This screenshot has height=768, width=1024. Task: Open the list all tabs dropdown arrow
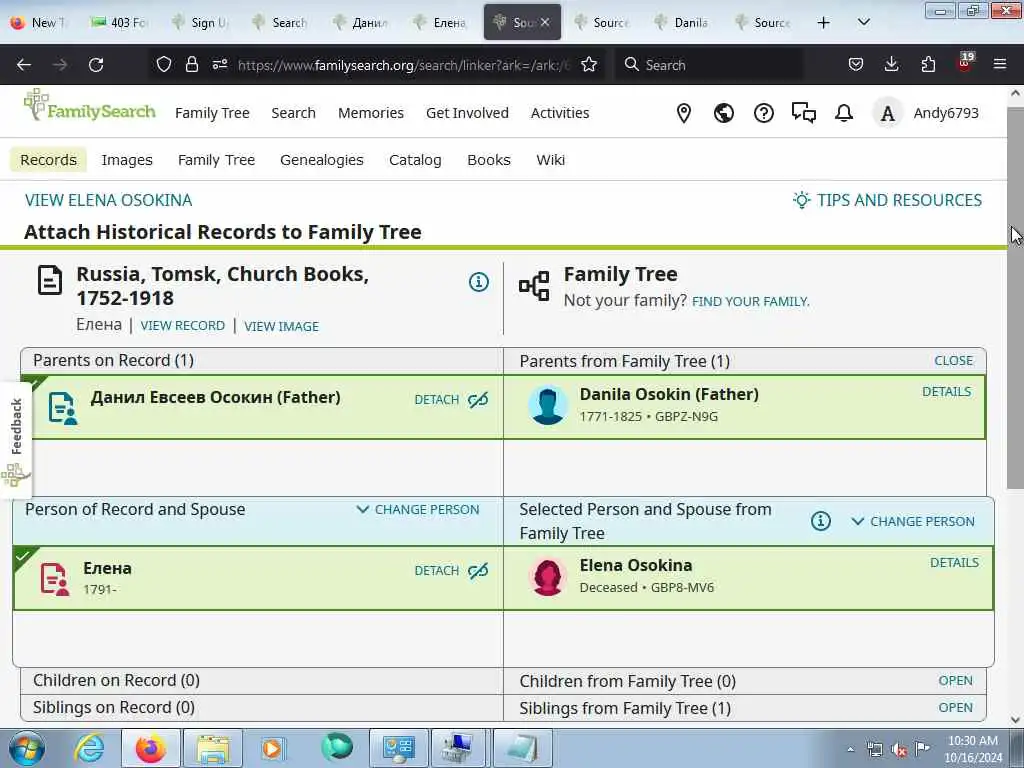click(x=863, y=22)
